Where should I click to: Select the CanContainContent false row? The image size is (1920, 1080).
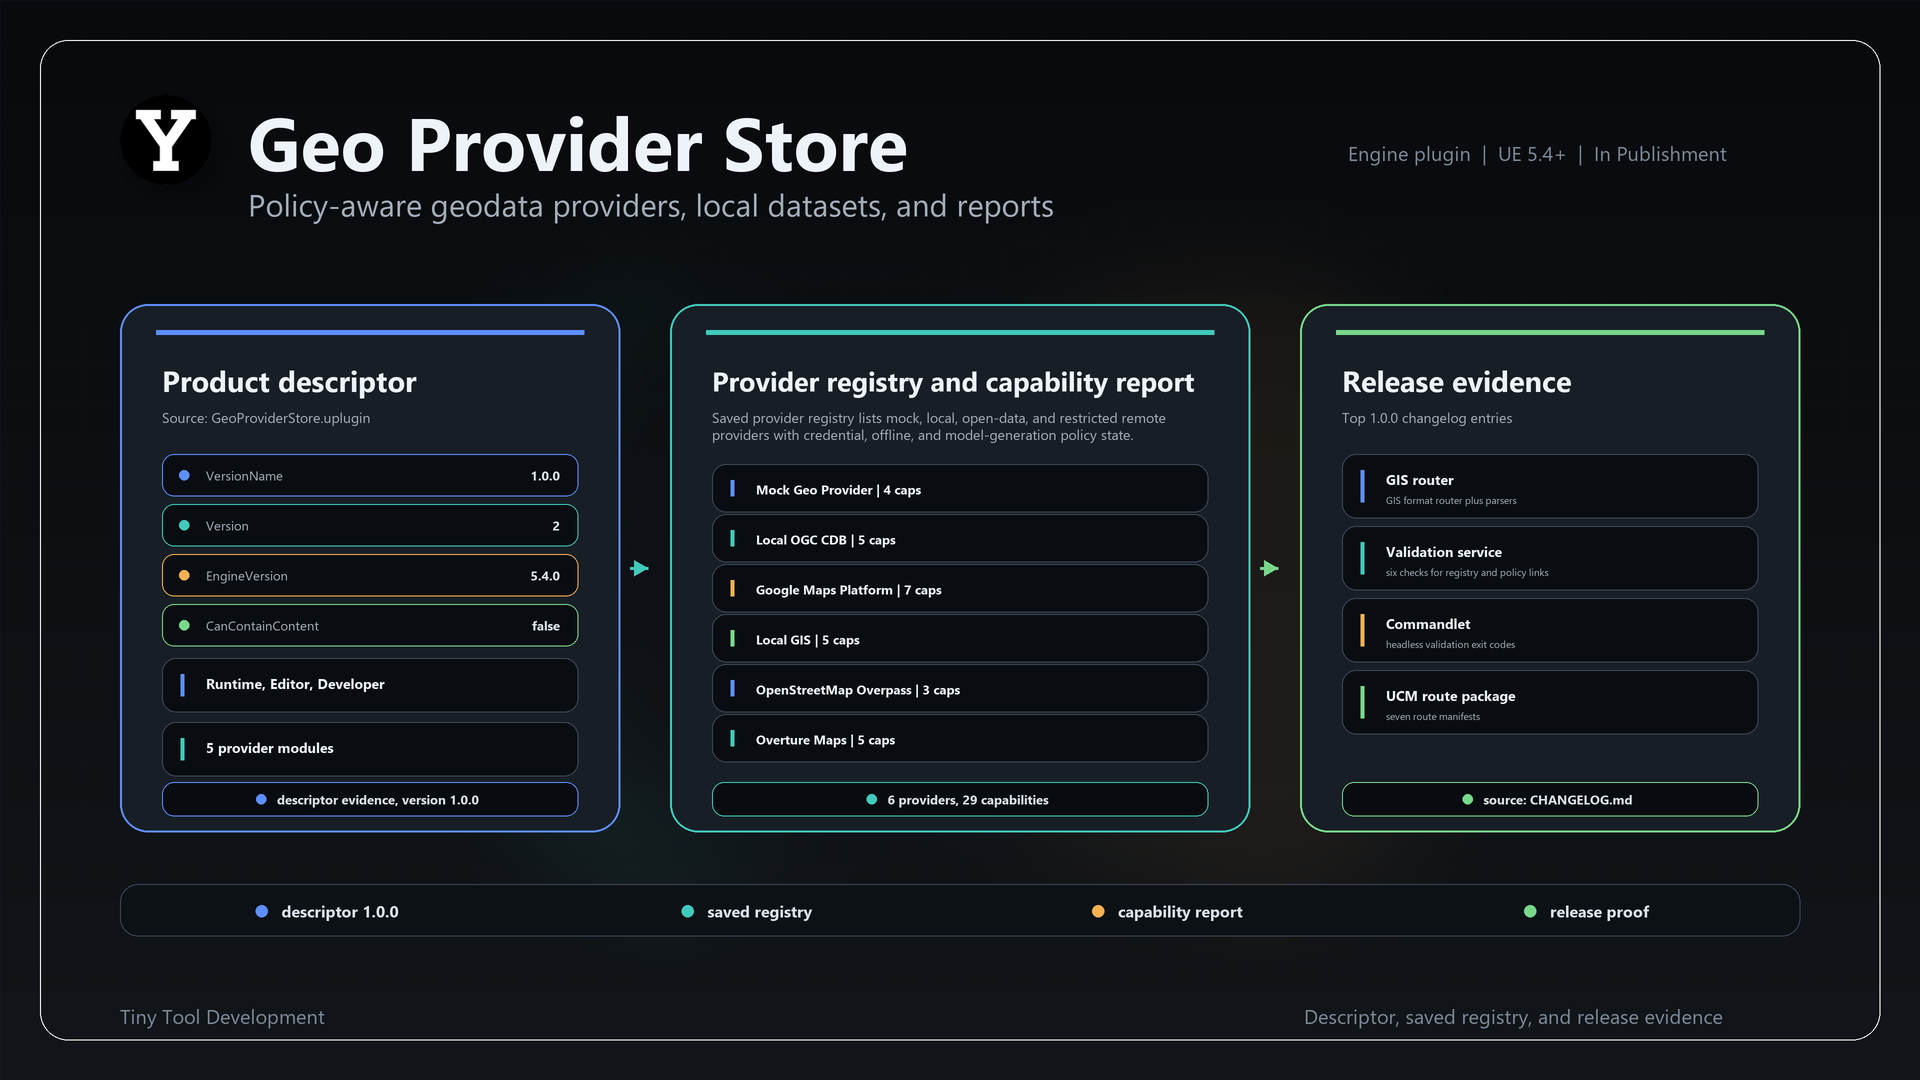coord(370,626)
